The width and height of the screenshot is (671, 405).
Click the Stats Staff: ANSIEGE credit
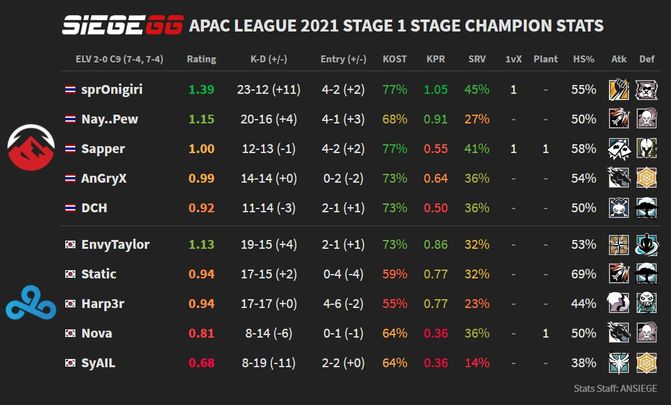[615, 388]
